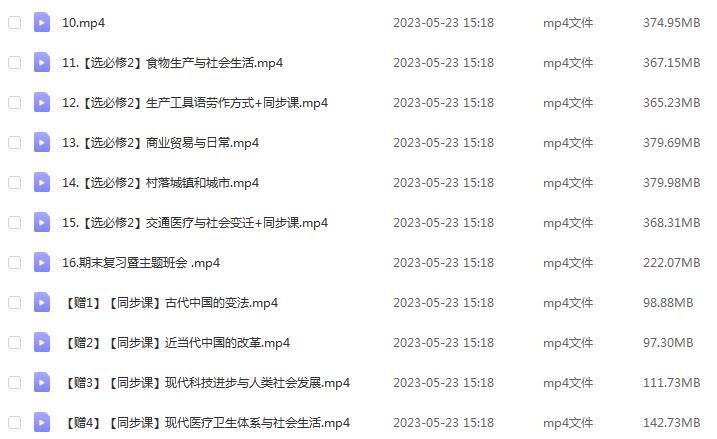
Task: Check the box for 【赠4】现代医疗卫生体系与社会生活
Action: click(15, 423)
